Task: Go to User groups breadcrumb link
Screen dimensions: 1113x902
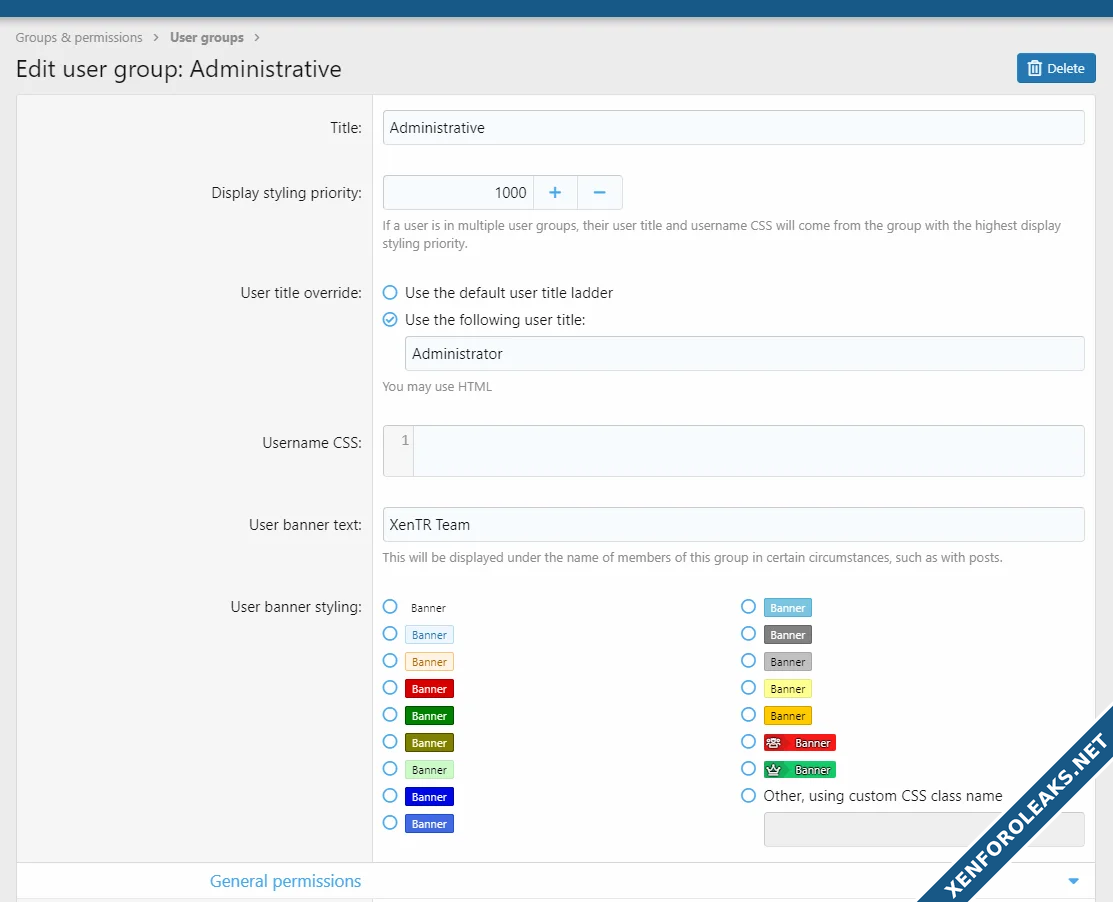Action: [206, 38]
